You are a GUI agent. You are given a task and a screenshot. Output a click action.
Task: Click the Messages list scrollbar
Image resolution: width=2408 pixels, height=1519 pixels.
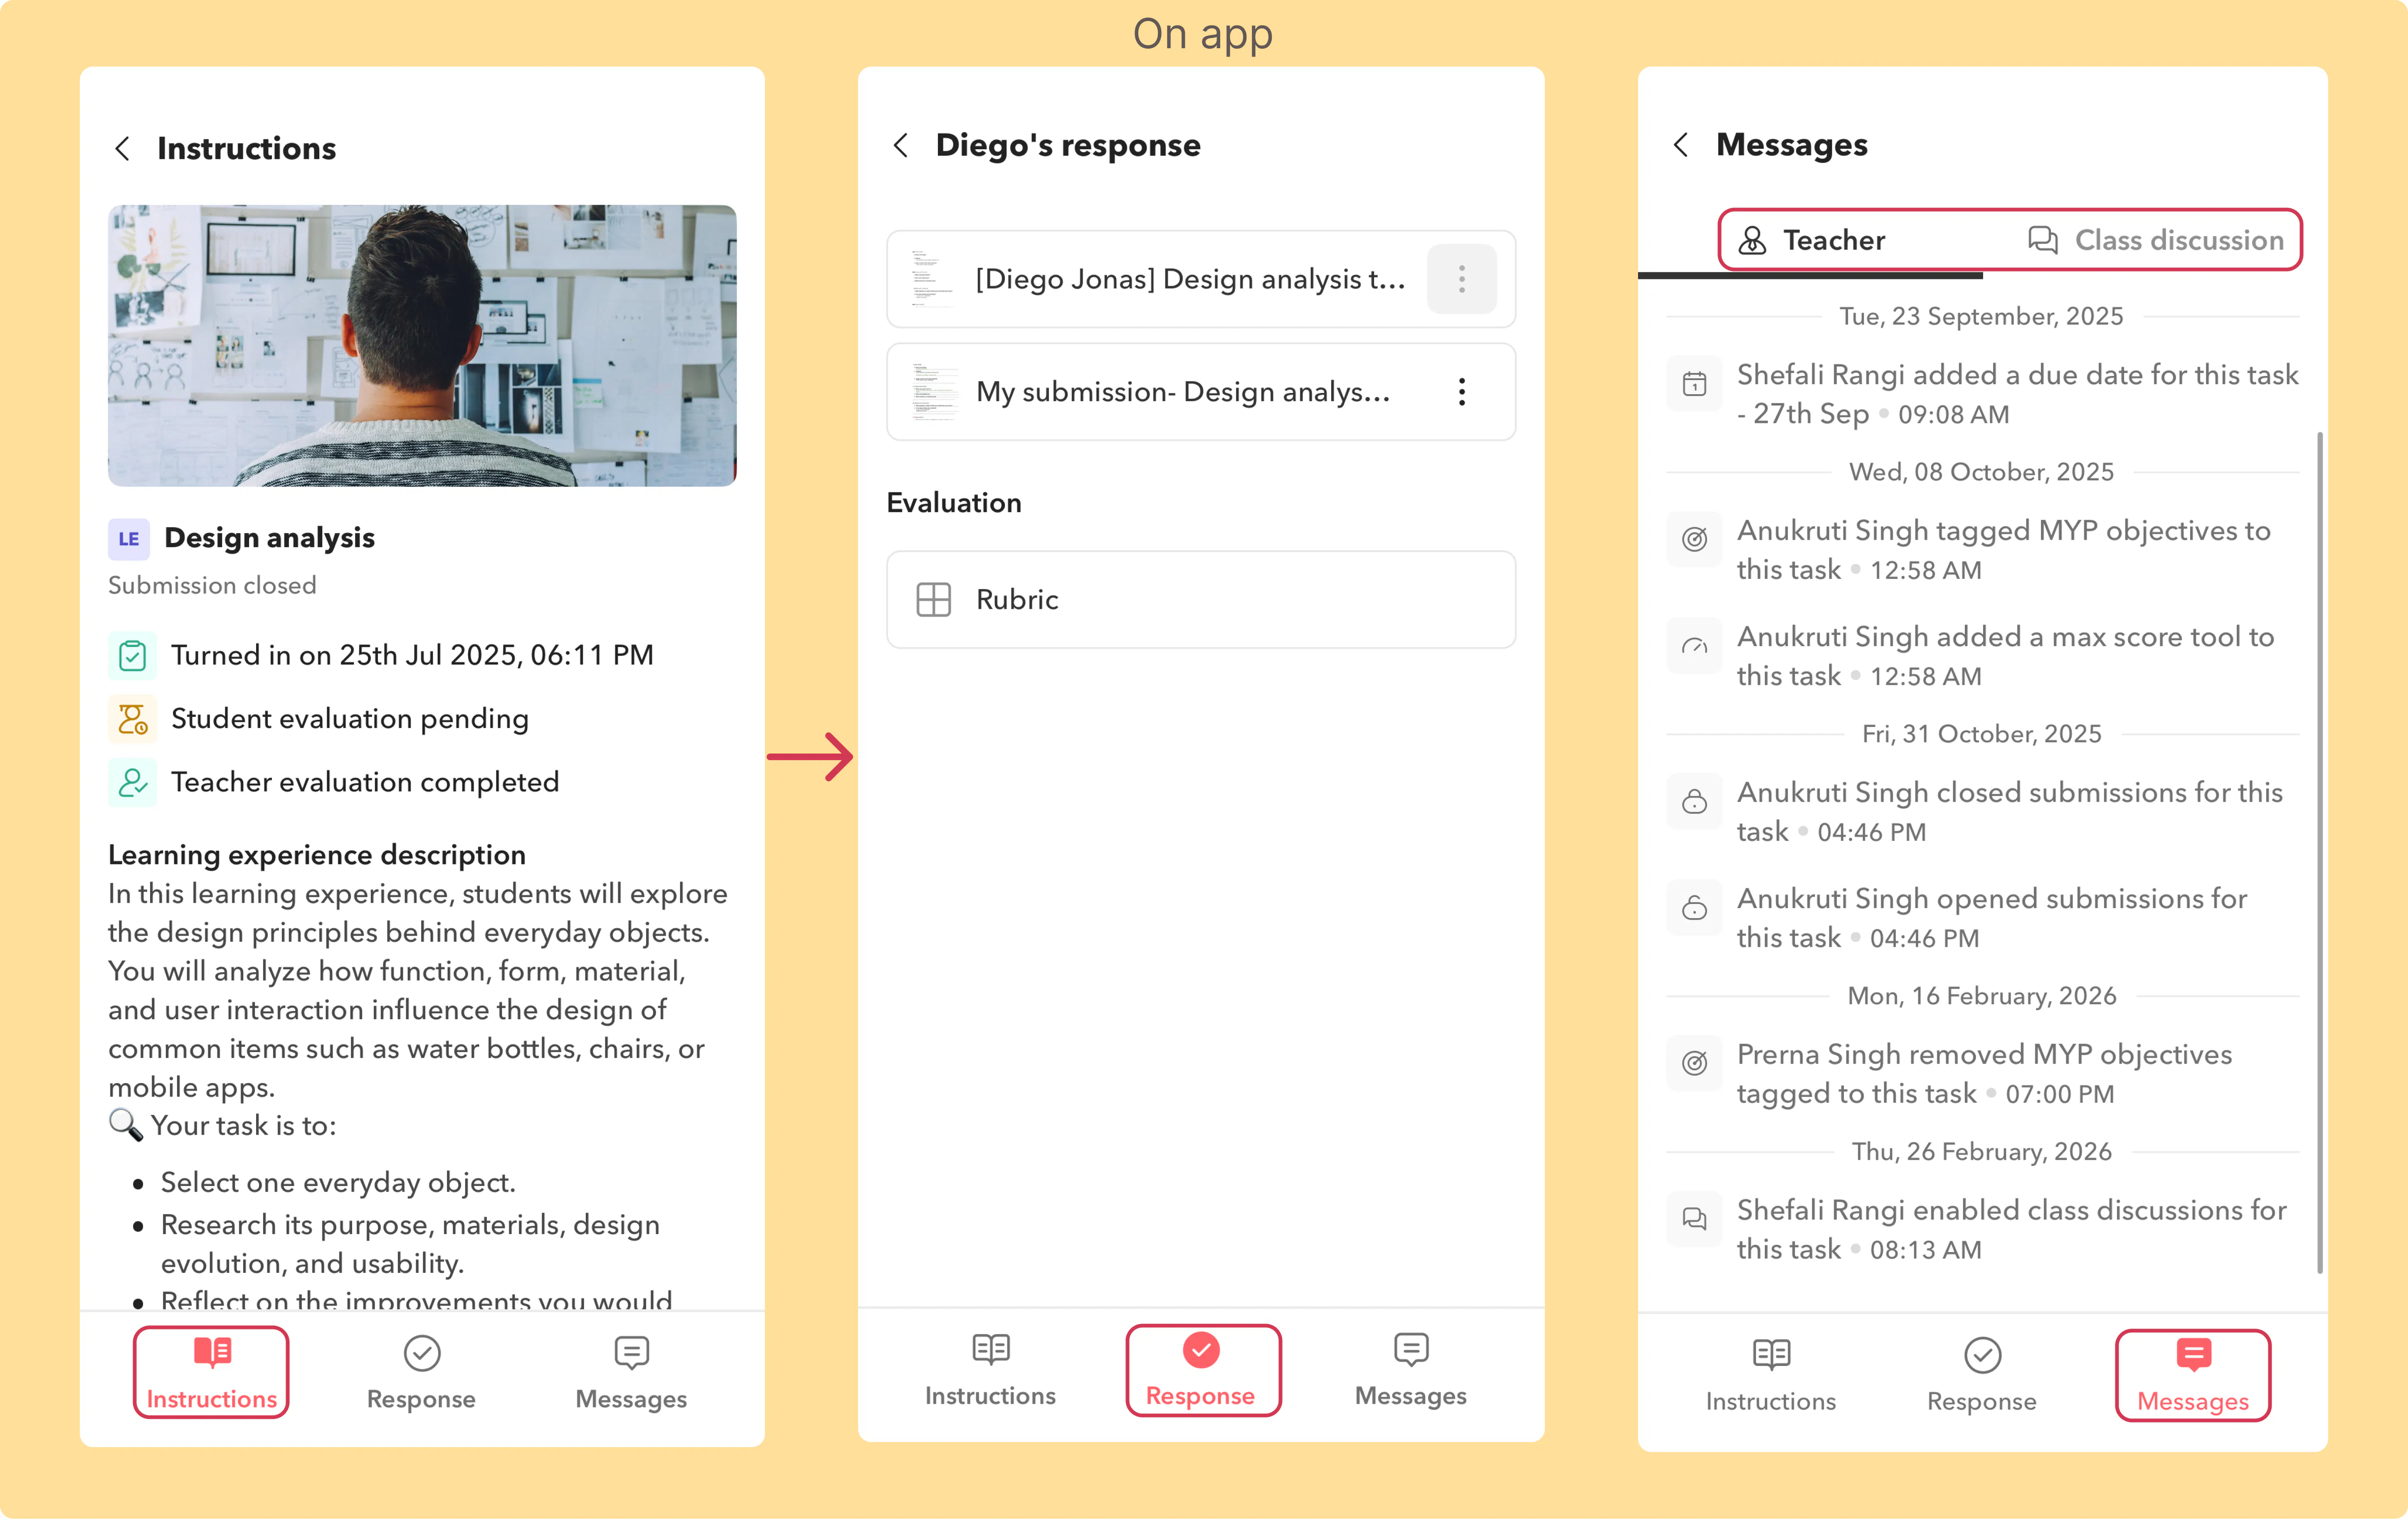[x=2319, y=853]
